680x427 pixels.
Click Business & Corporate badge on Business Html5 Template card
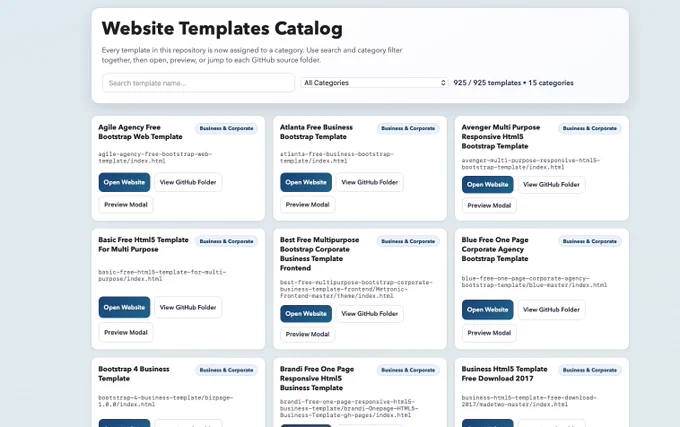(590, 370)
